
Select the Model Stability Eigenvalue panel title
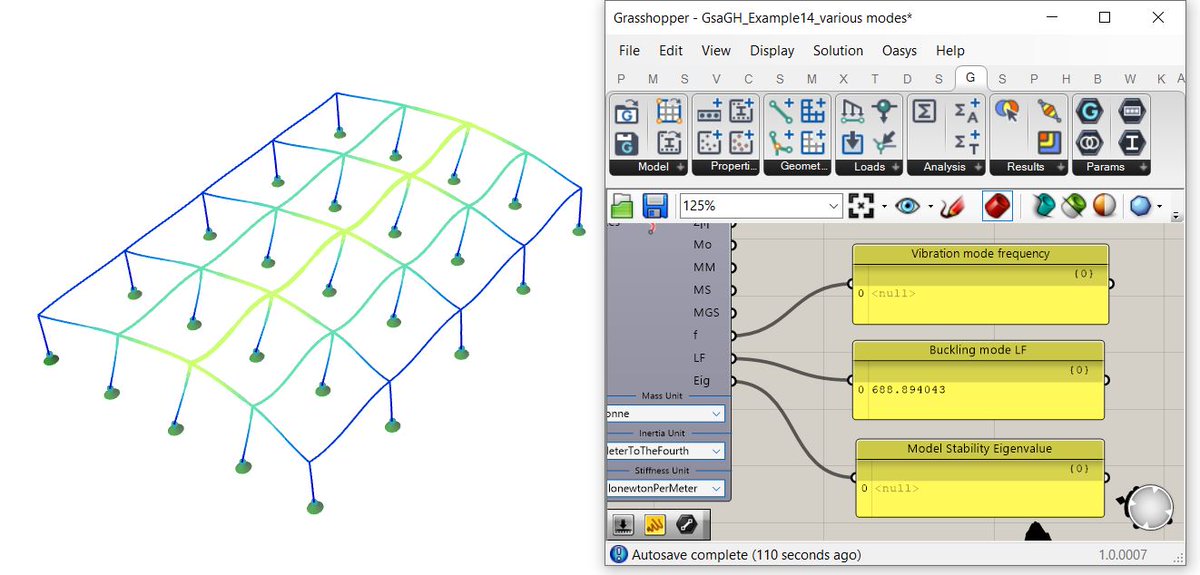980,449
